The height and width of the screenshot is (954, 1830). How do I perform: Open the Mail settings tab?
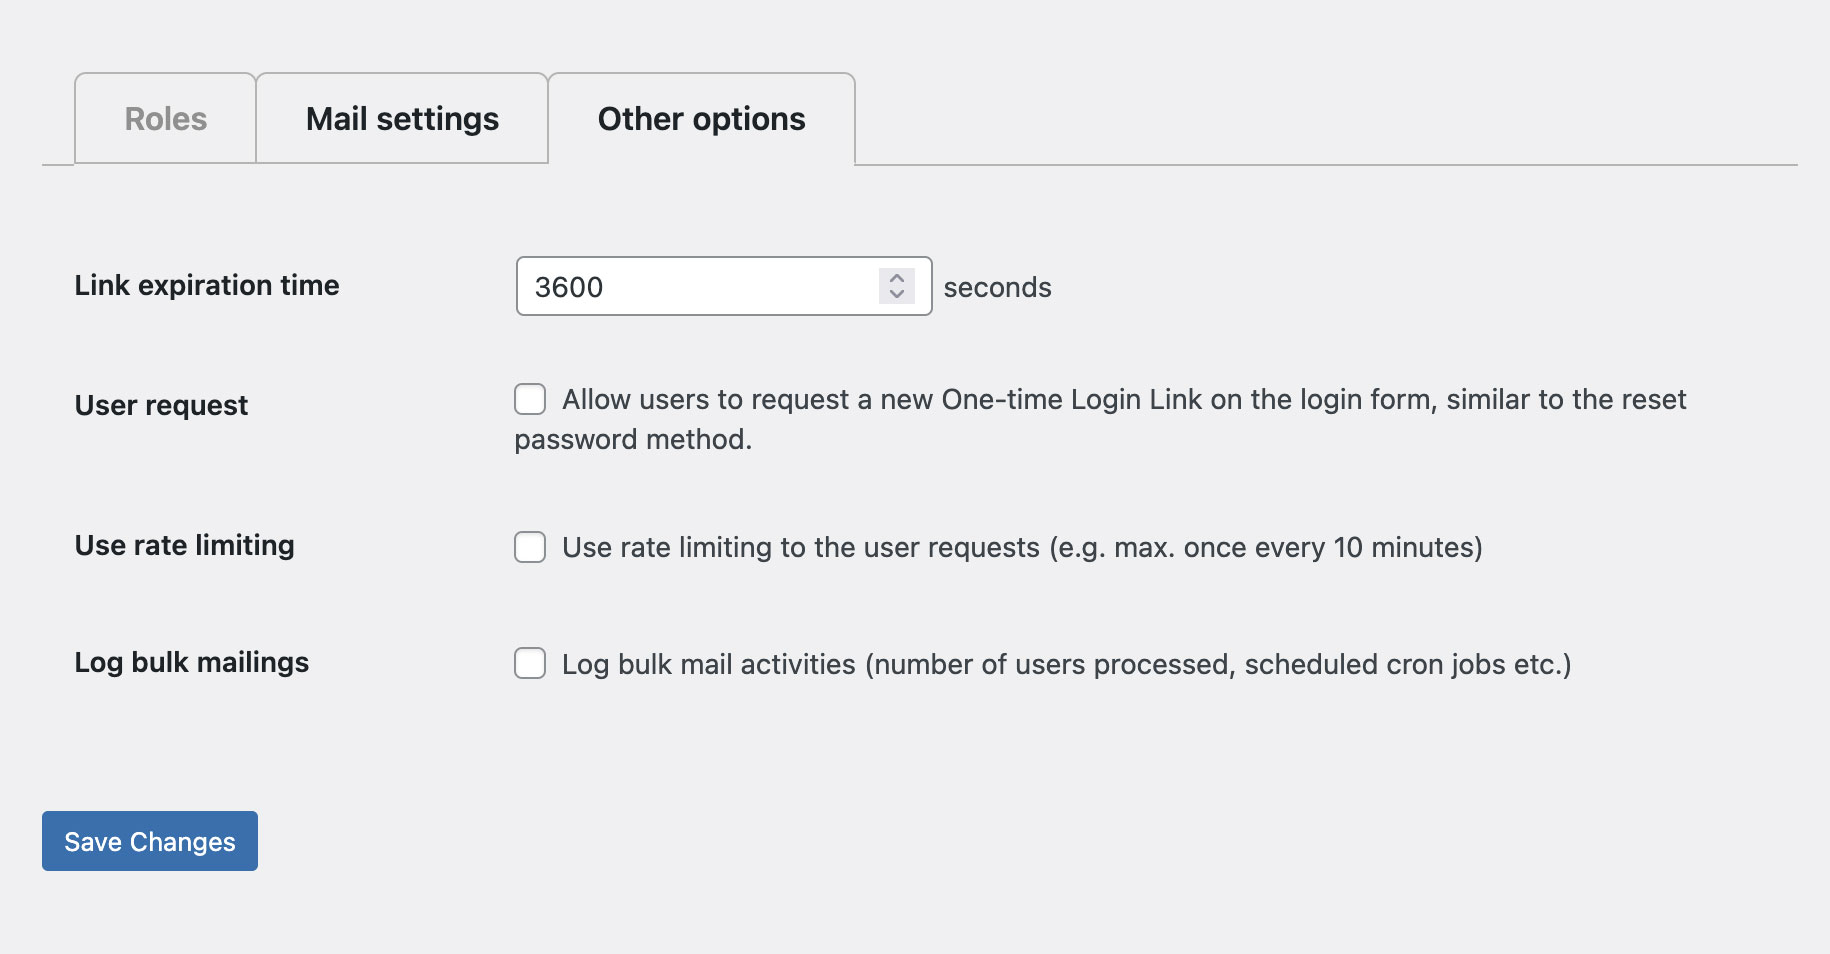(x=402, y=118)
